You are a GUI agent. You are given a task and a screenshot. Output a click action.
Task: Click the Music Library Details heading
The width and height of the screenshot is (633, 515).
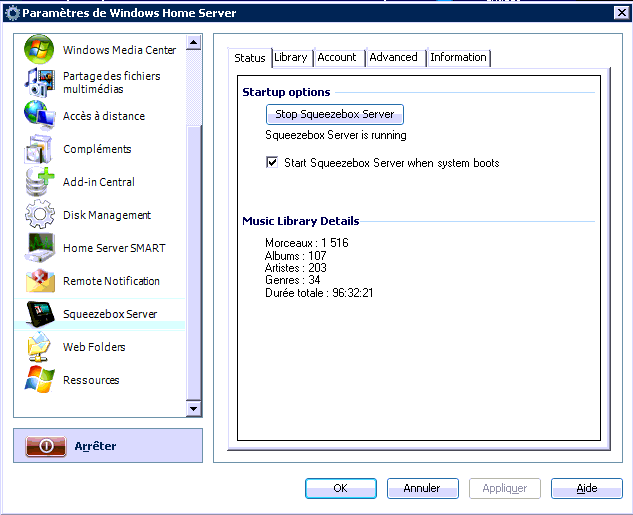pyautogui.click(x=301, y=221)
